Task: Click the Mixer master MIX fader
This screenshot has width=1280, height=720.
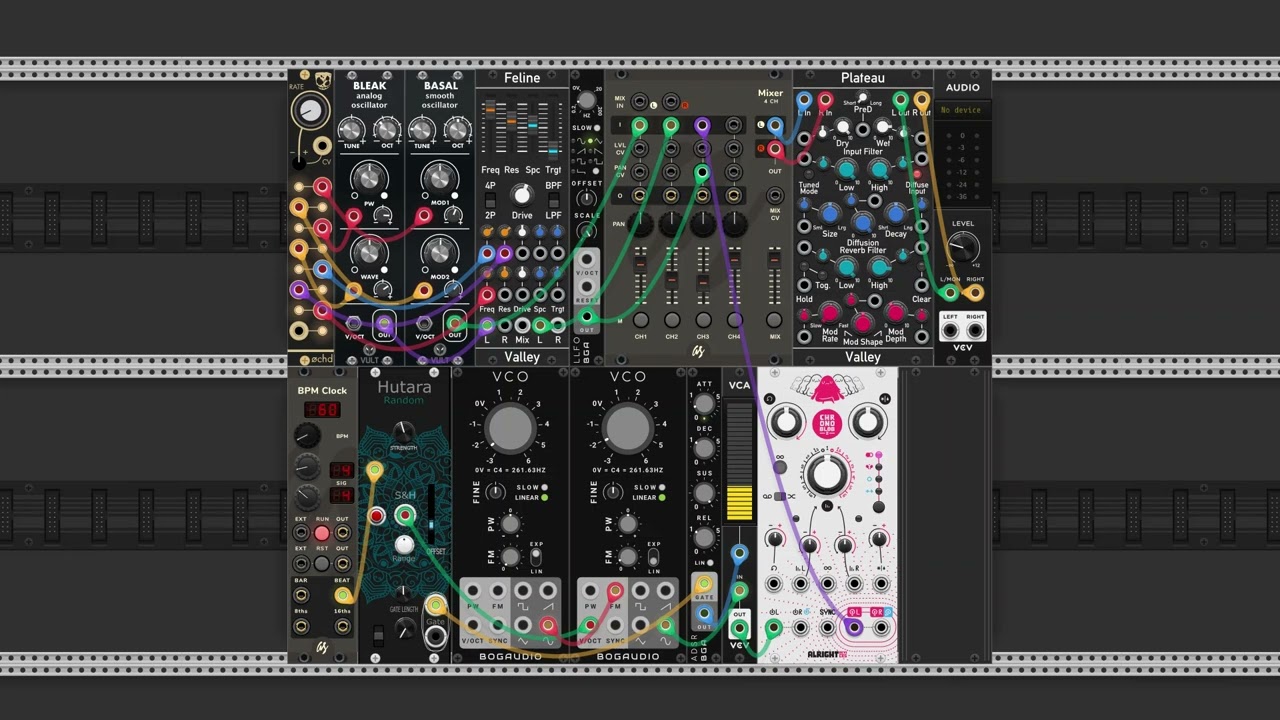Action: click(774, 275)
